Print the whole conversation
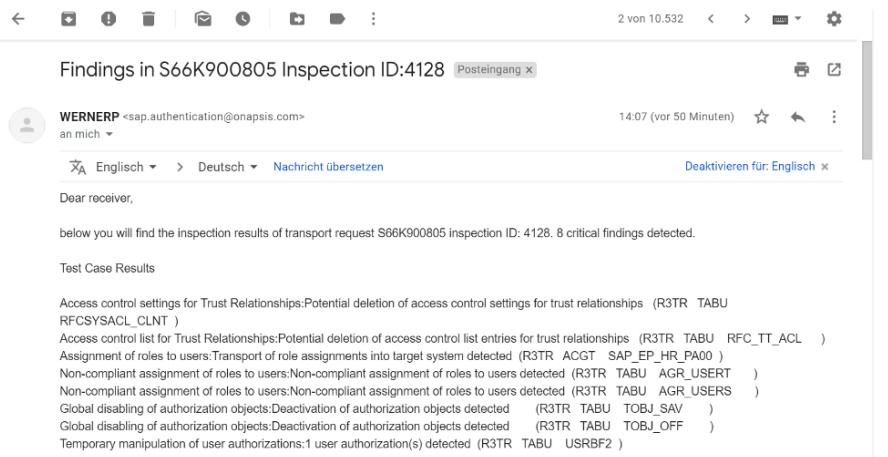Screen dimensions: 888x457 pyautogui.click(x=800, y=70)
